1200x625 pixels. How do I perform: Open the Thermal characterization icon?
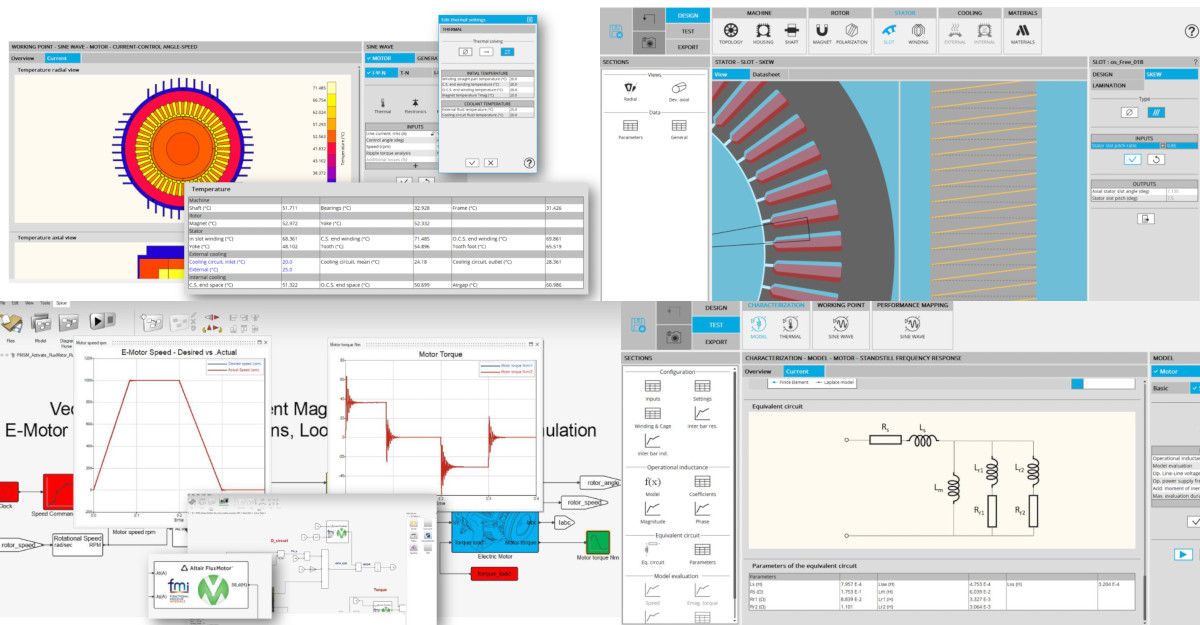789,328
